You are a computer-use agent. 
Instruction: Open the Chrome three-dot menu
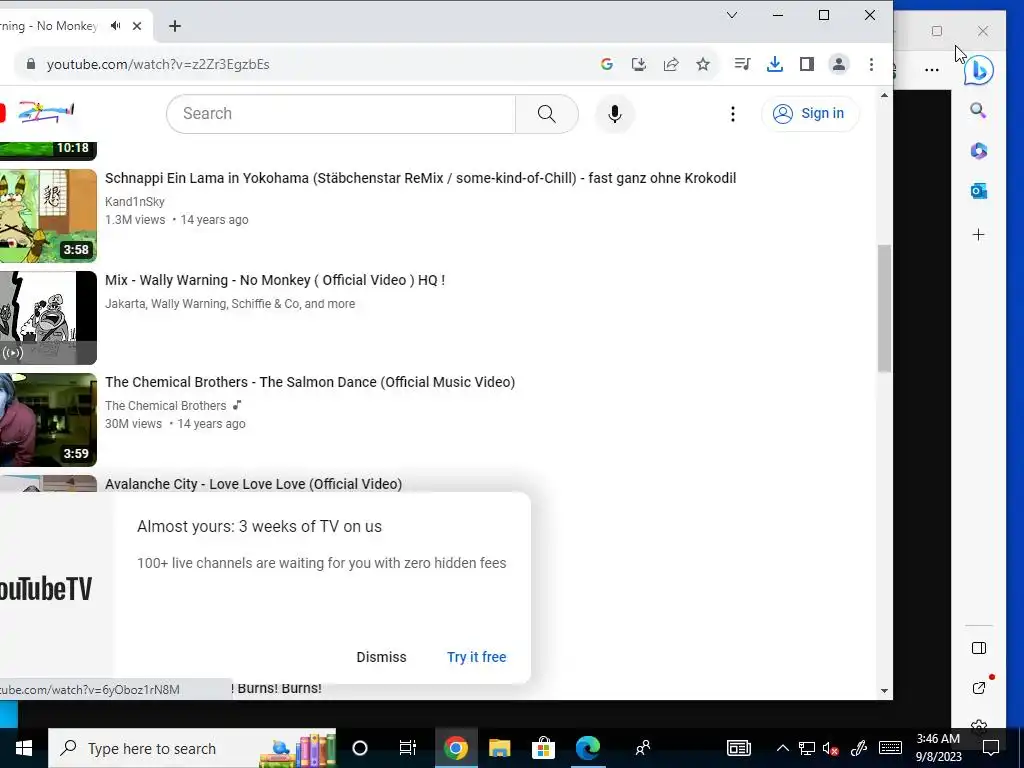[x=871, y=64]
